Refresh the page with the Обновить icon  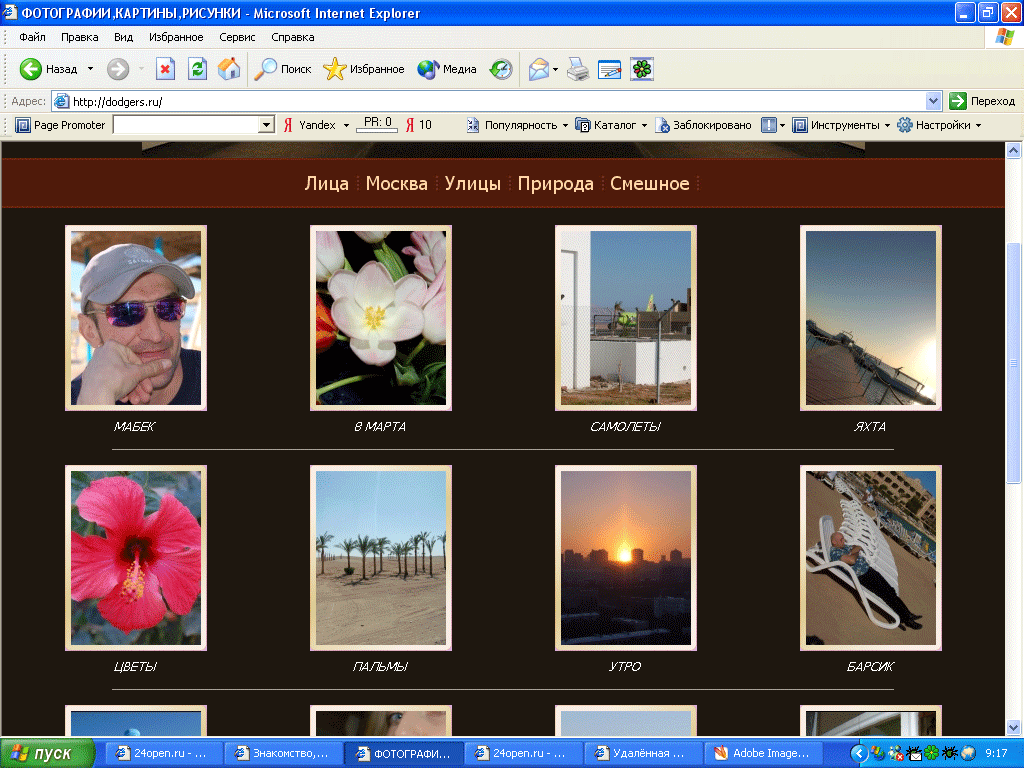pos(196,69)
